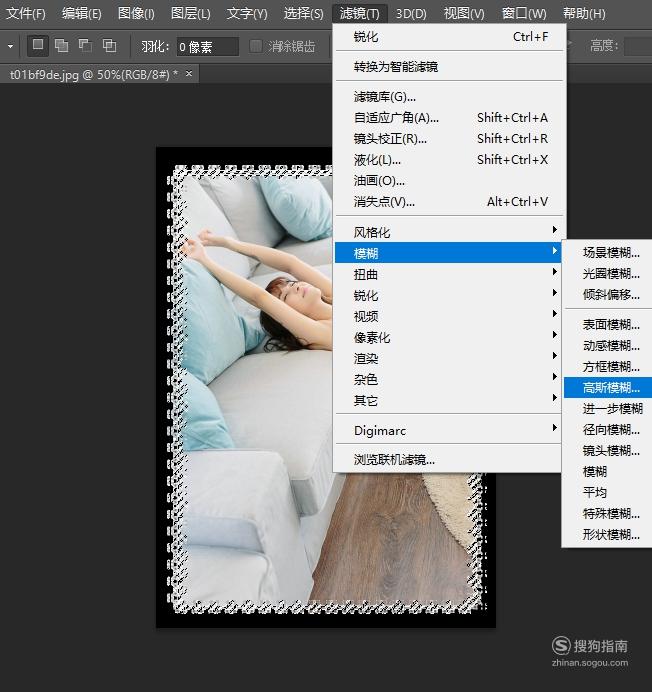The width and height of the screenshot is (652, 692).
Task: Select plain 模糊 in blur submenu
Action: (608, 471)
